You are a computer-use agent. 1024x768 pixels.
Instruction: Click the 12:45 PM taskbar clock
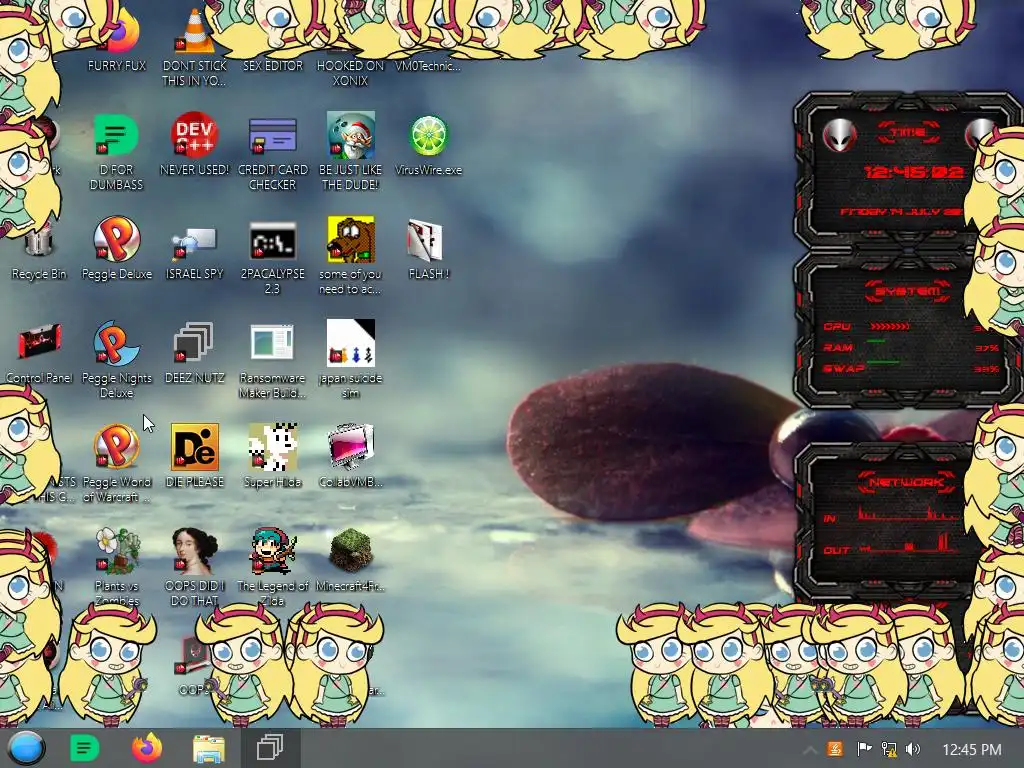tap(972, 749)
